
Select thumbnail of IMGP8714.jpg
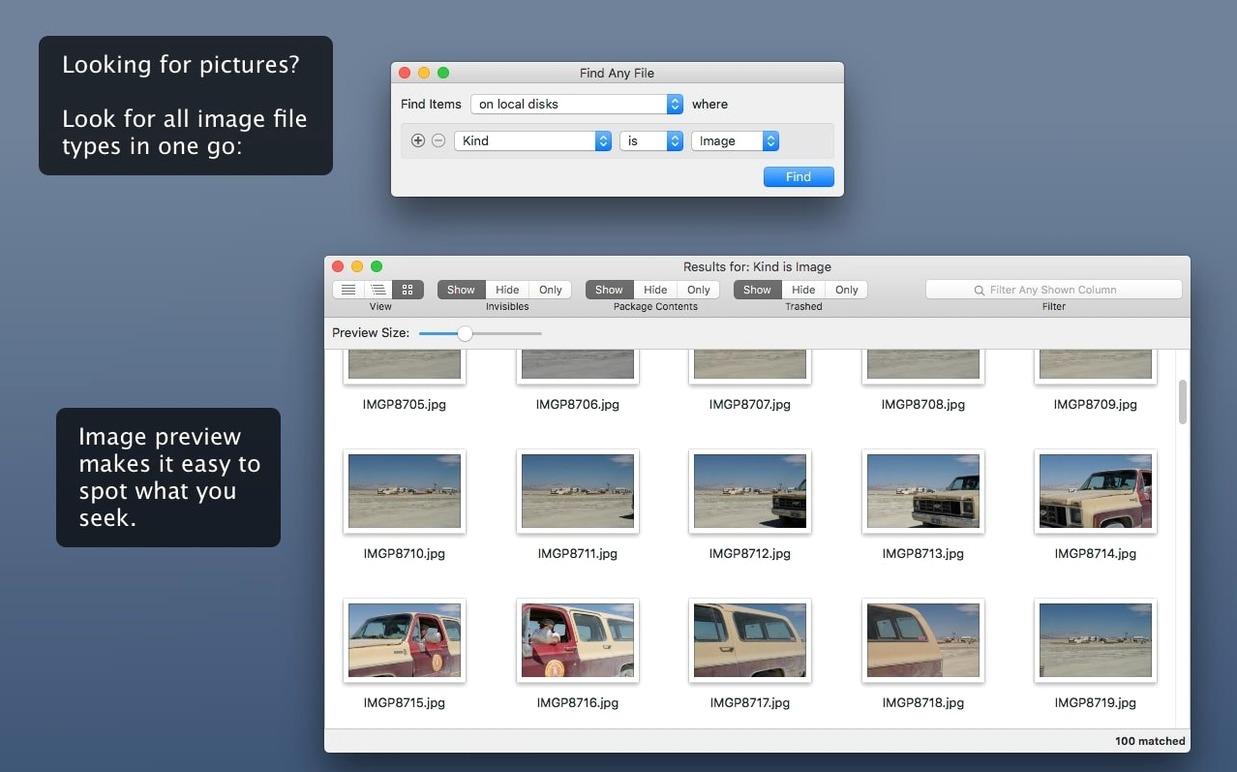pyautogui.click(x=1096, y=491)
